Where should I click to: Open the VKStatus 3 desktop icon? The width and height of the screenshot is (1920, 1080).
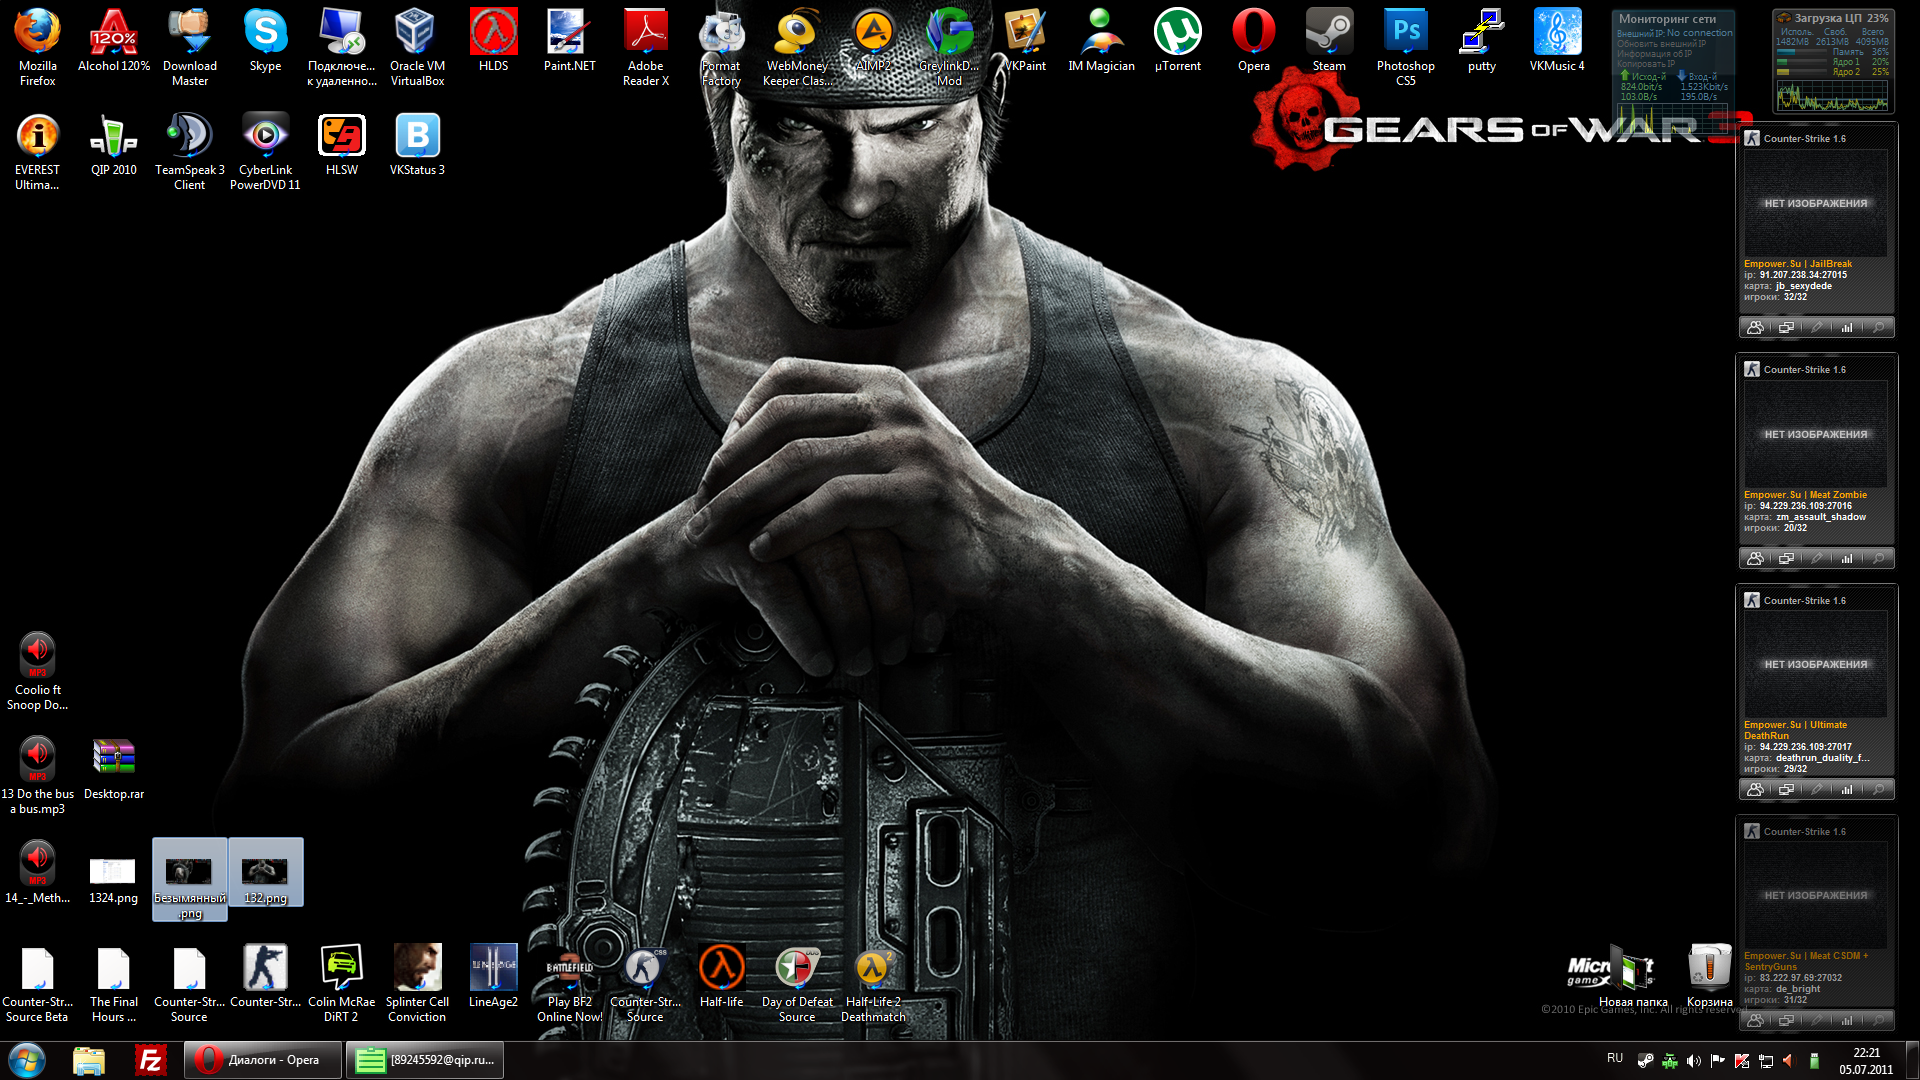pyautogui.click(x=417, y=146)
